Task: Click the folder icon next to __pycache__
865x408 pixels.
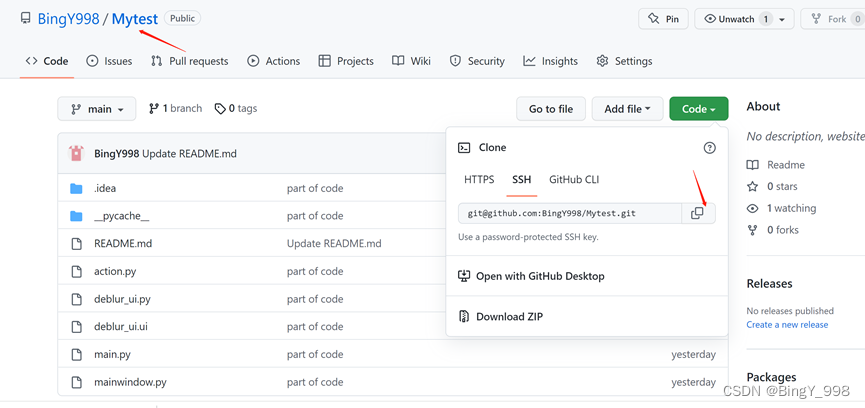Action: pos(76,216)
